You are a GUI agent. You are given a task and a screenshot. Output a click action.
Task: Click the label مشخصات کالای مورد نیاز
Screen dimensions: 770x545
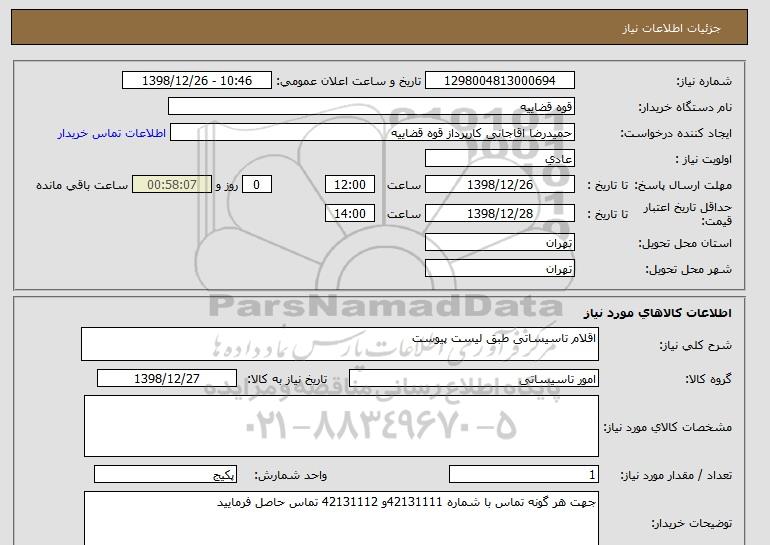[668, 427]
